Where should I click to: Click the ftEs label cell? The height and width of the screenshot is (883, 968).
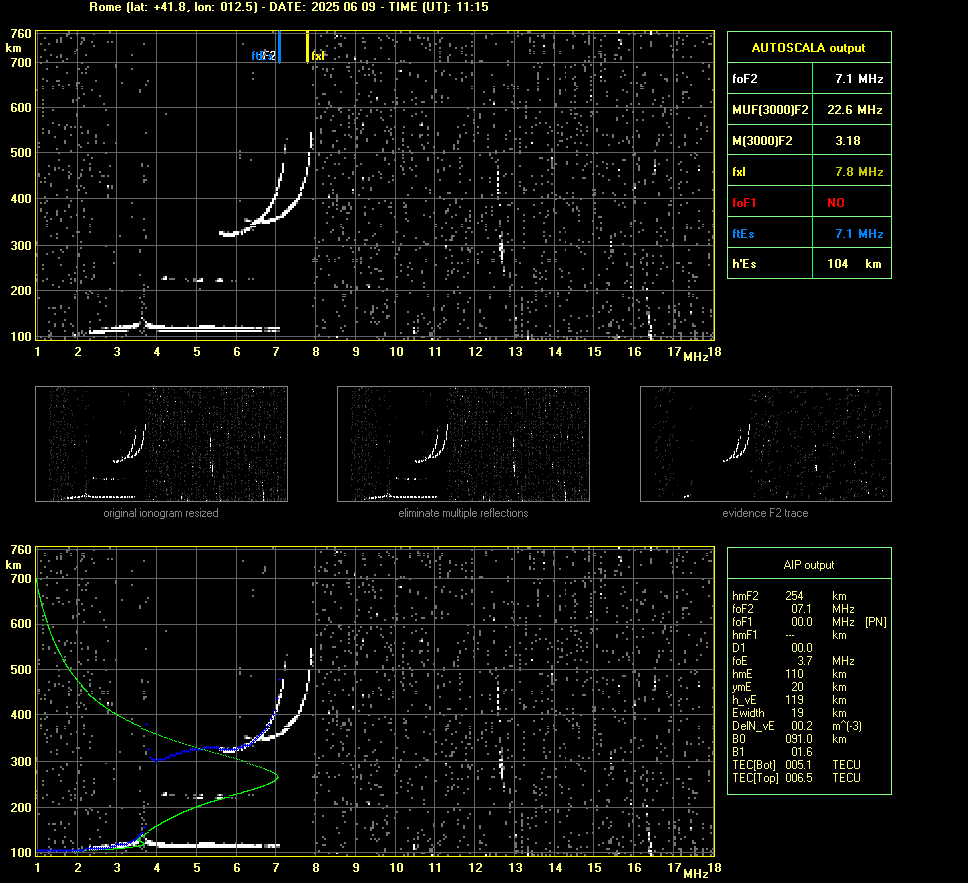[770, 233]
